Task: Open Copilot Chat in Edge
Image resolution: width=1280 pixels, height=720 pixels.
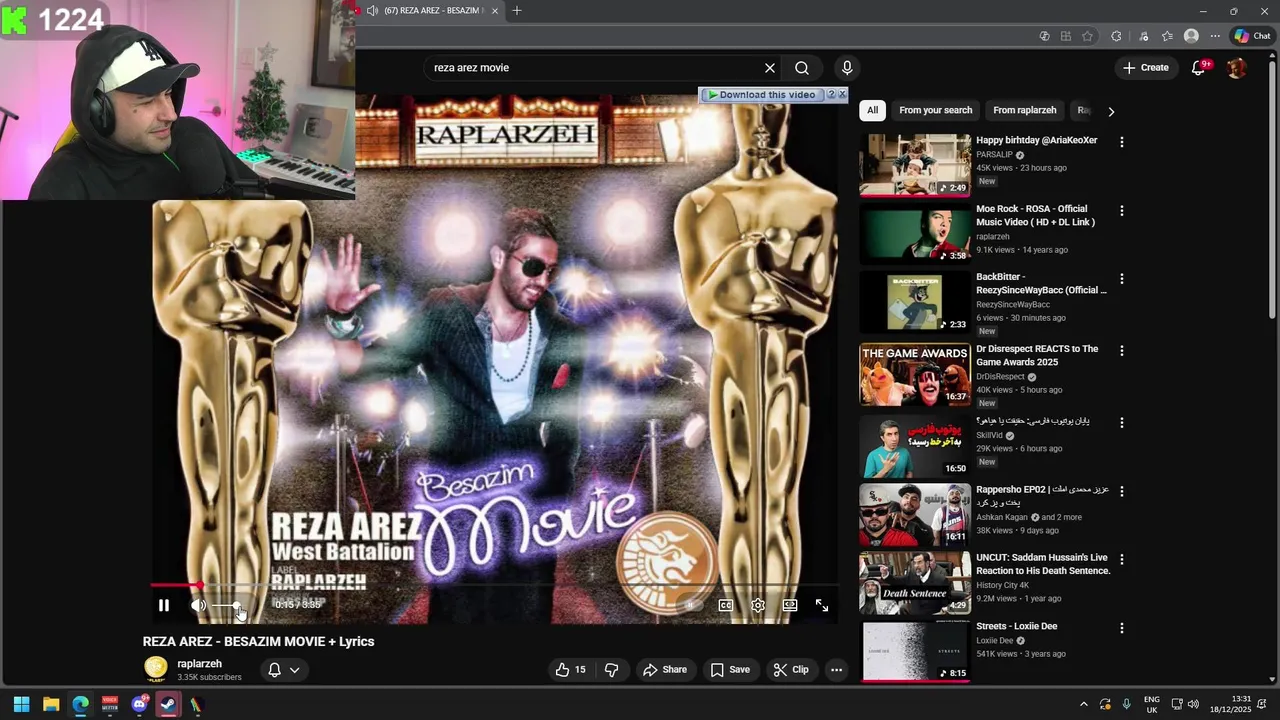Action: coord(1252,36)
